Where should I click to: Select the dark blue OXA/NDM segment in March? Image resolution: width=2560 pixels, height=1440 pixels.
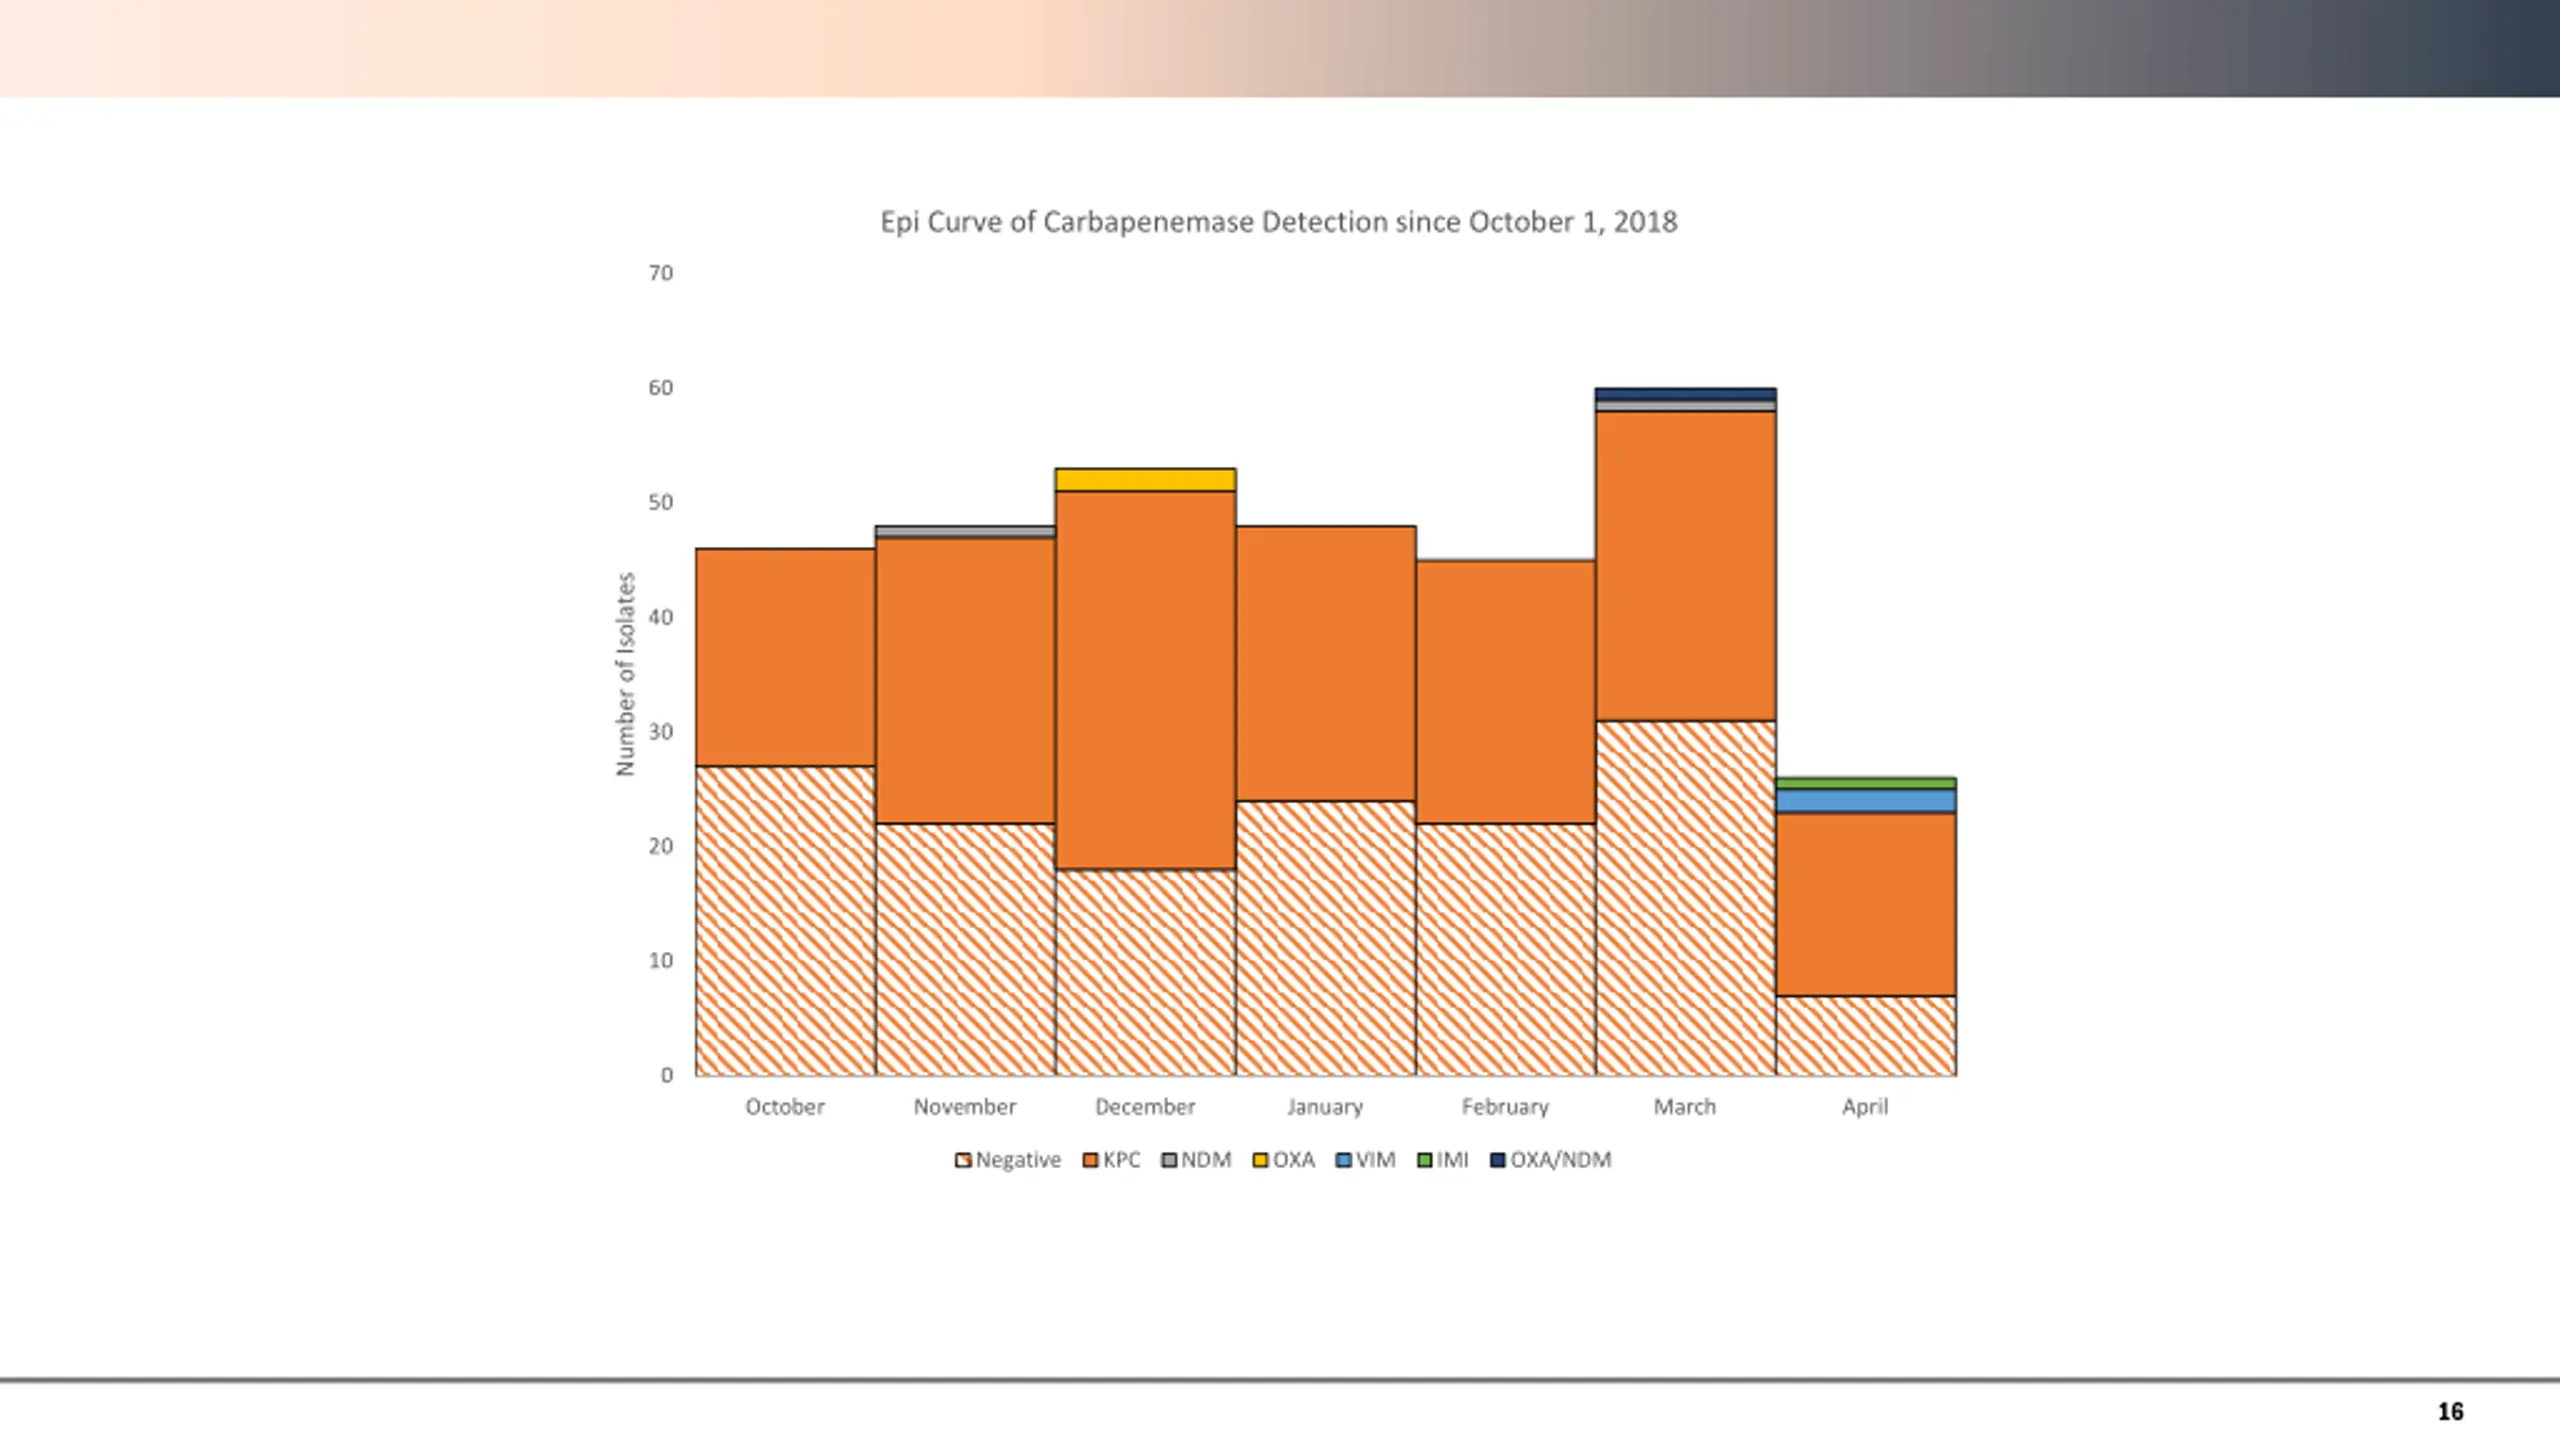pyautogui.click(x=1685, y=394)
